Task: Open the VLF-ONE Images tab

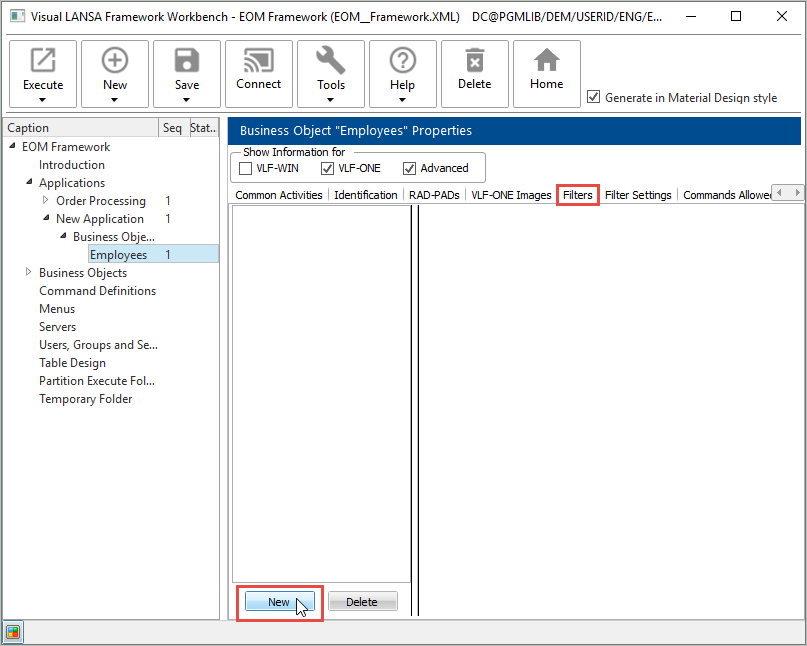Action: (511, 195)
